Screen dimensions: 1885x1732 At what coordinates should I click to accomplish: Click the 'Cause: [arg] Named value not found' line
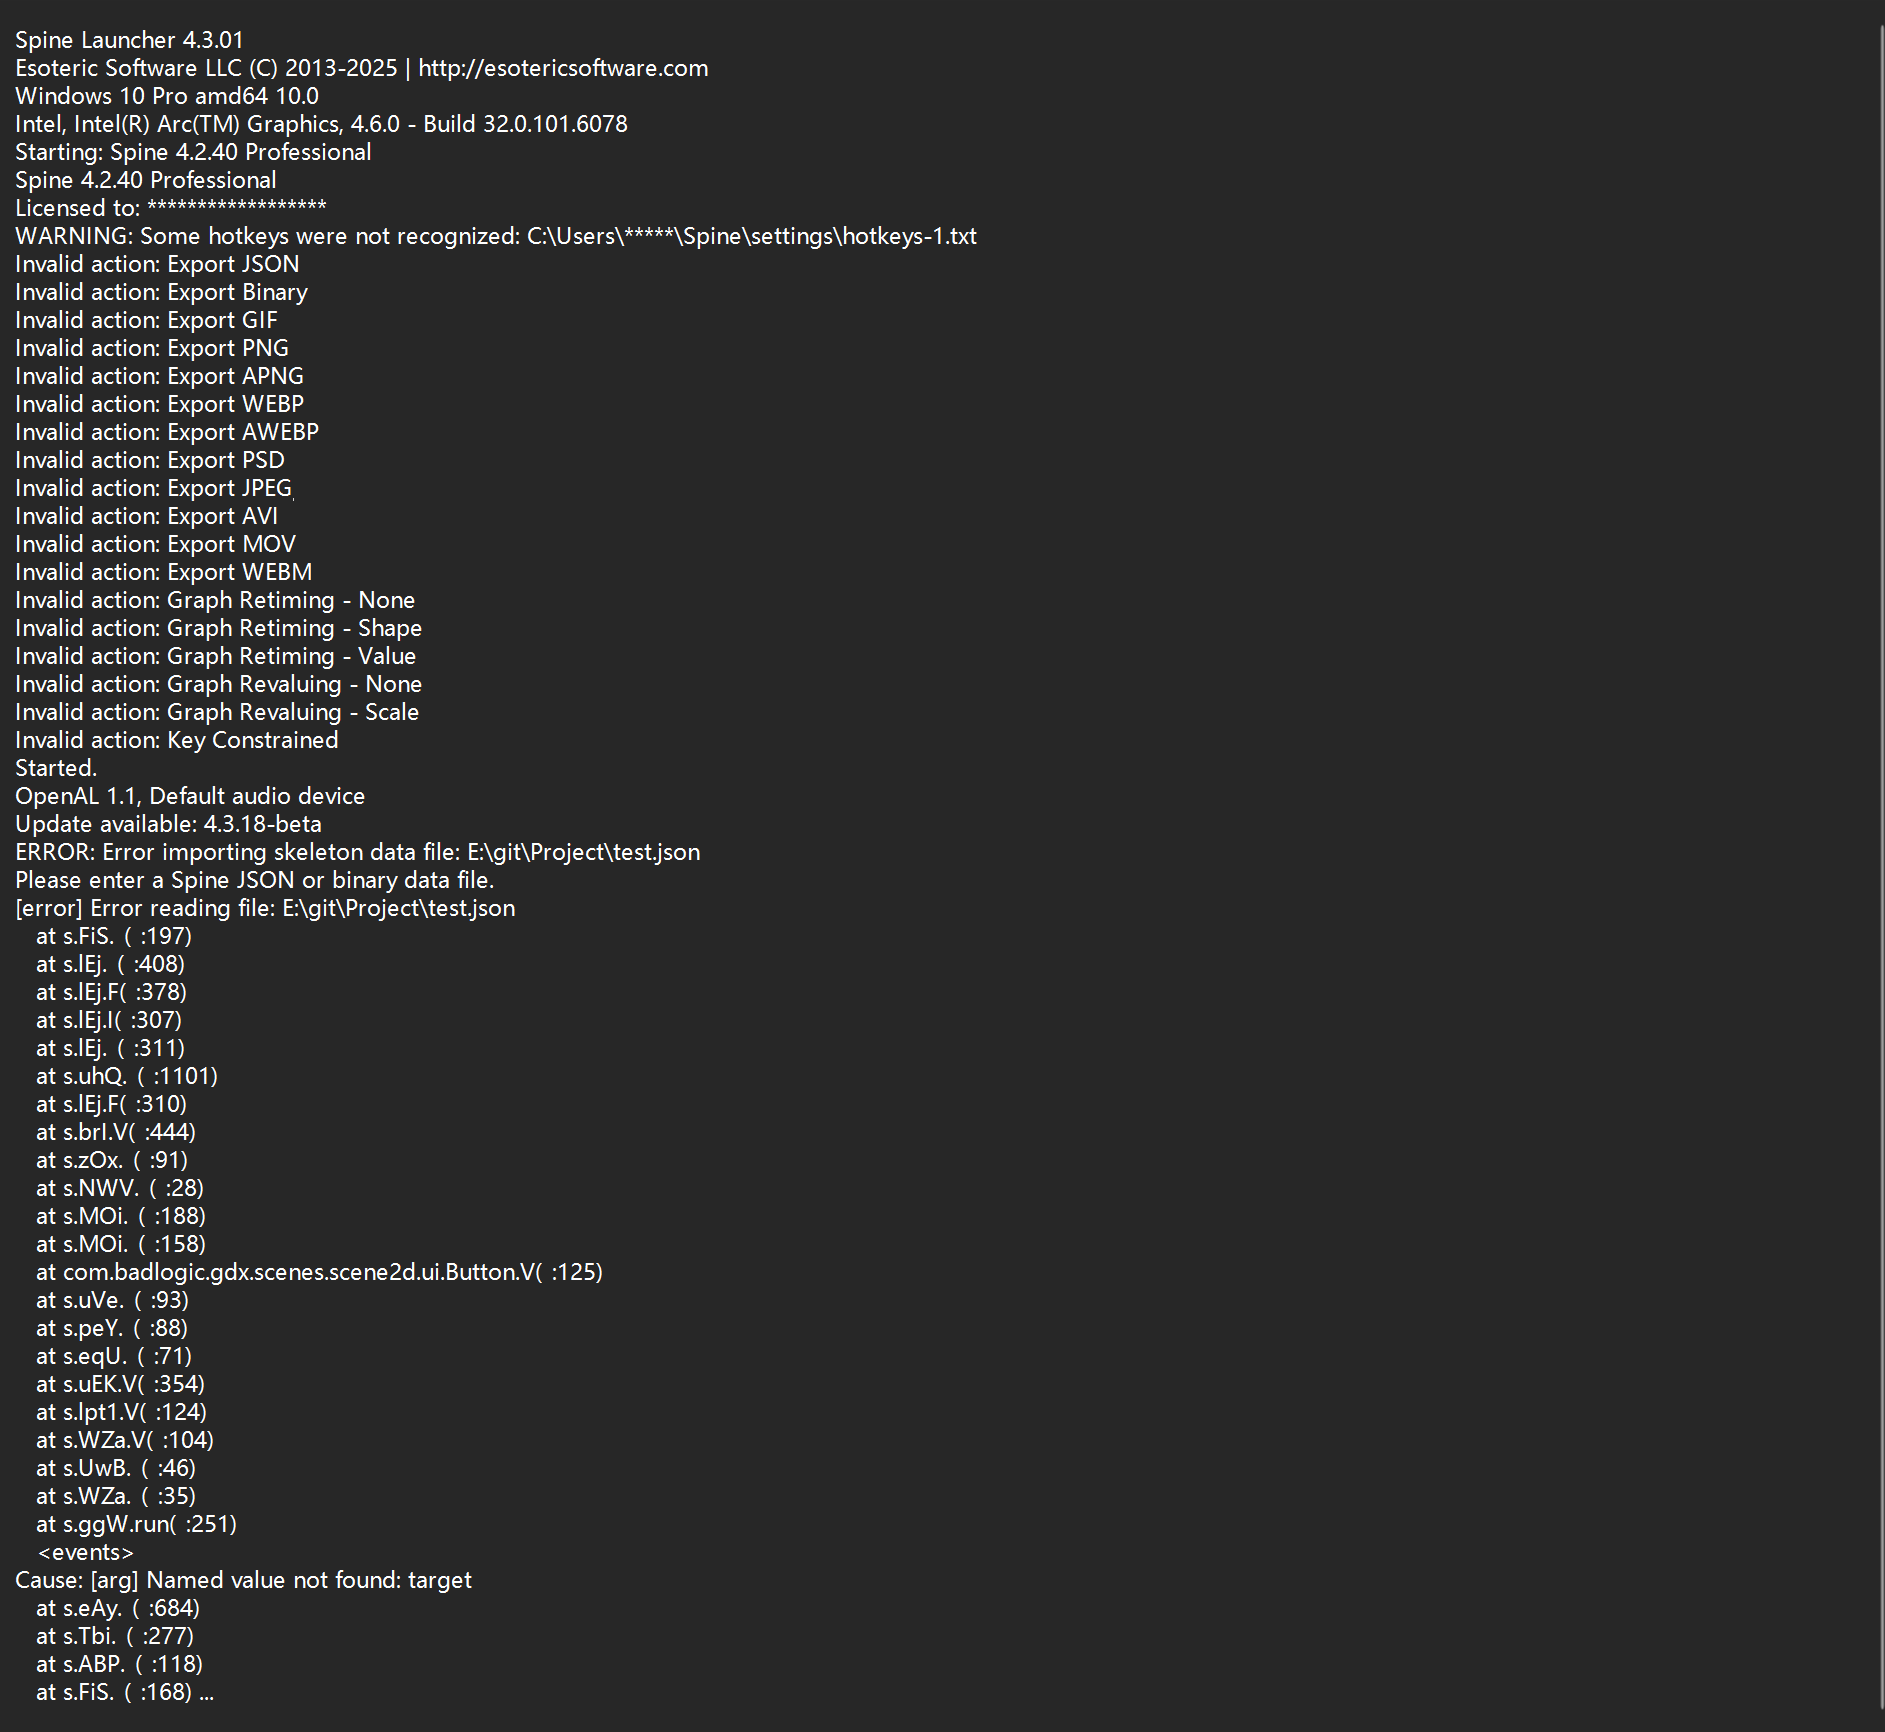point(243,1580)
